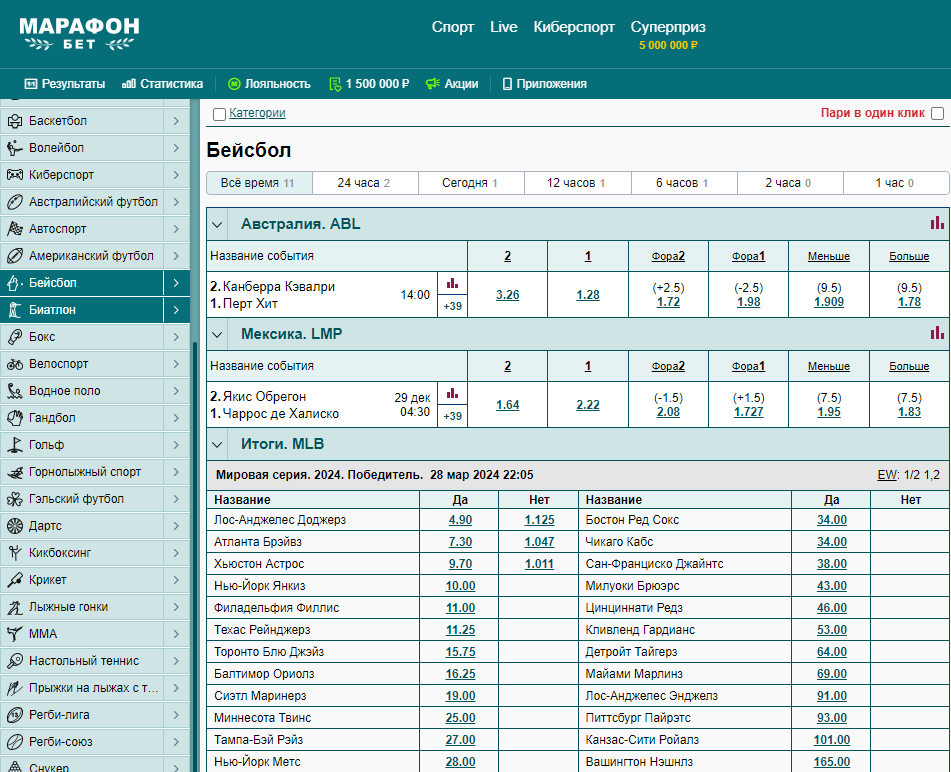
Task: Open the Statistics bar chart icon
Action: (x=129, y=84)
